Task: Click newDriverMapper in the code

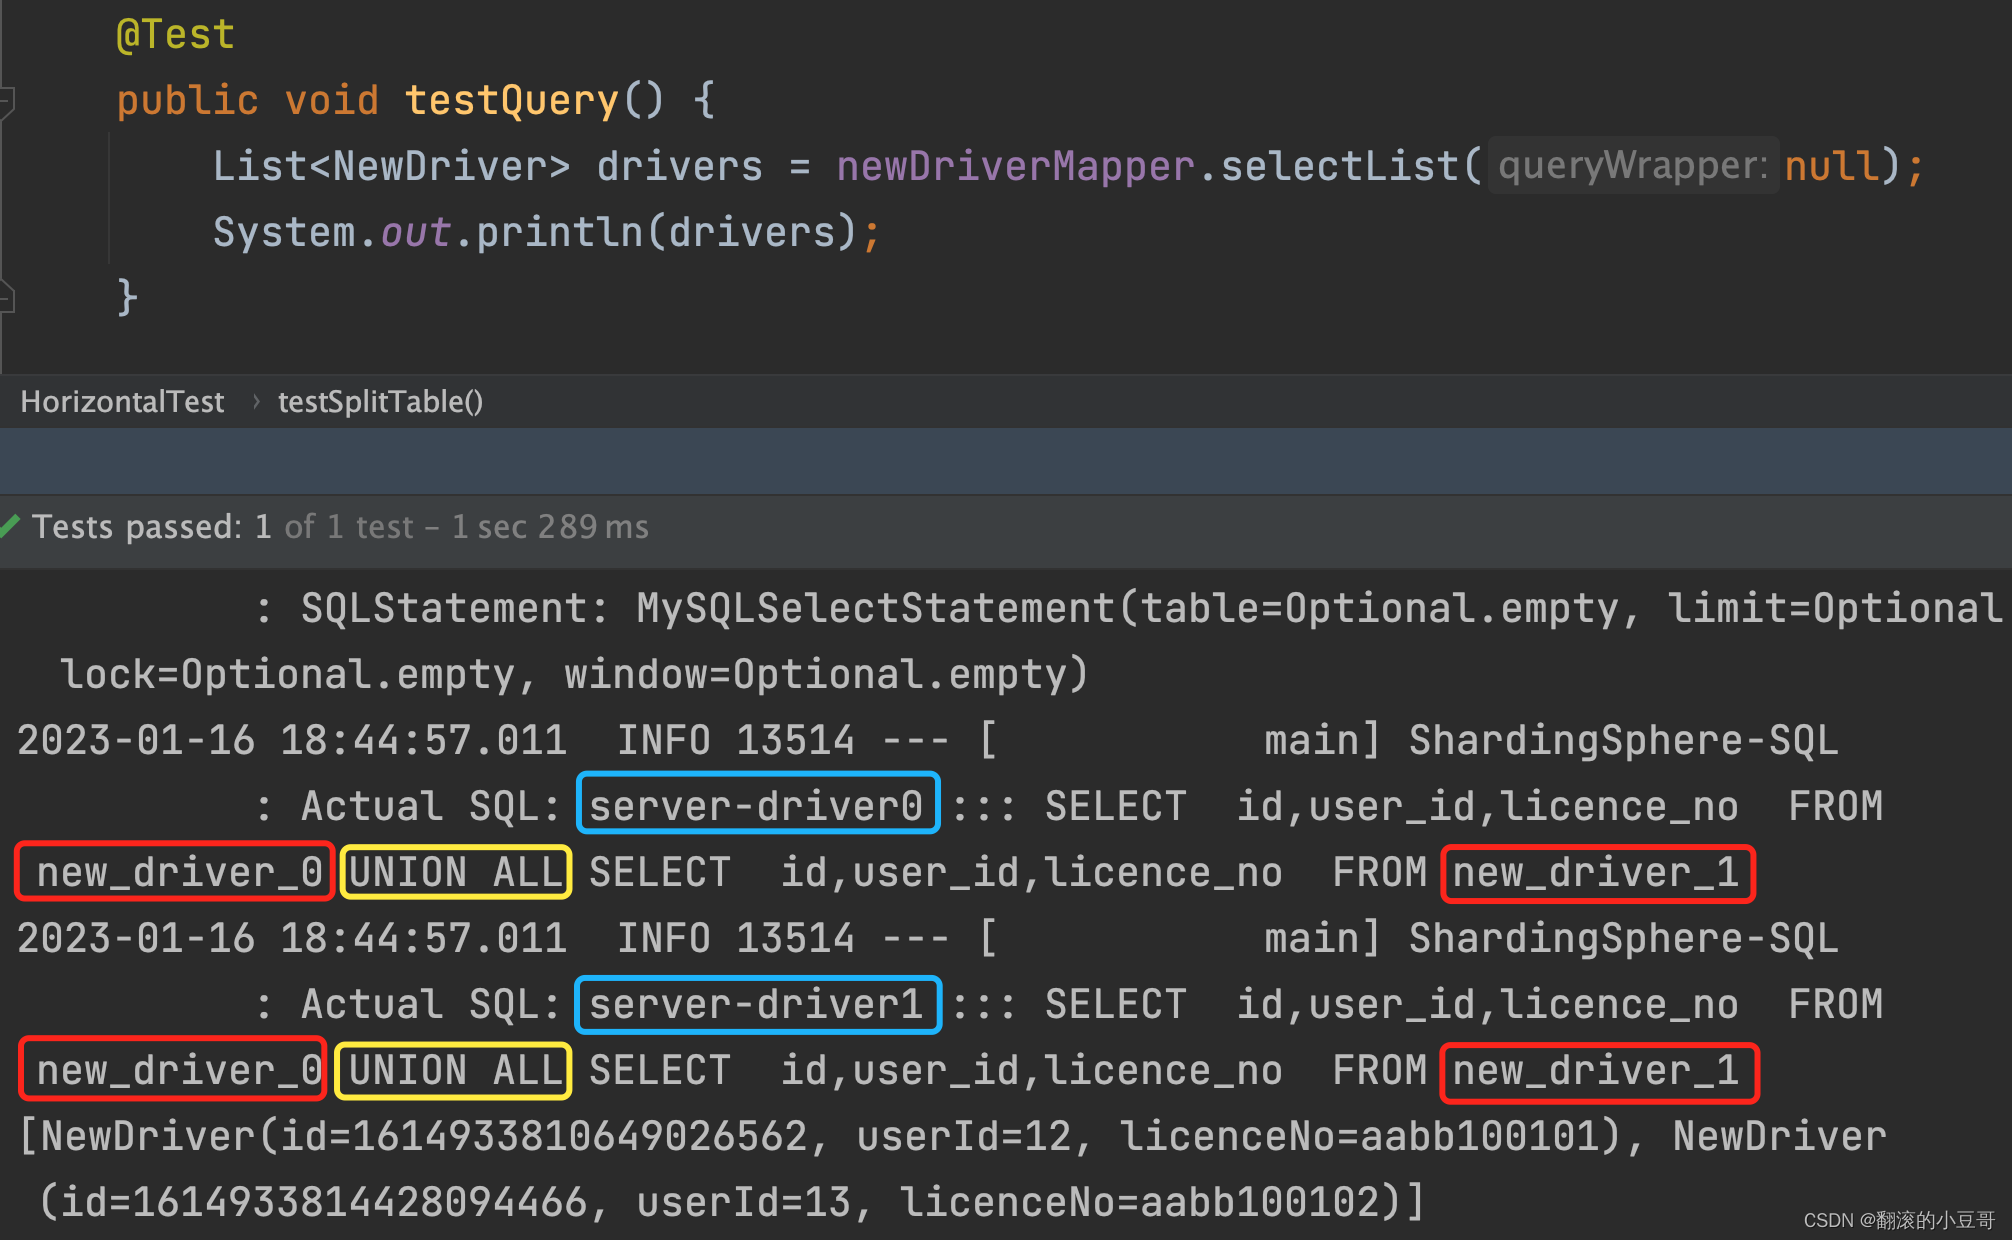Action: [1015, 166]
